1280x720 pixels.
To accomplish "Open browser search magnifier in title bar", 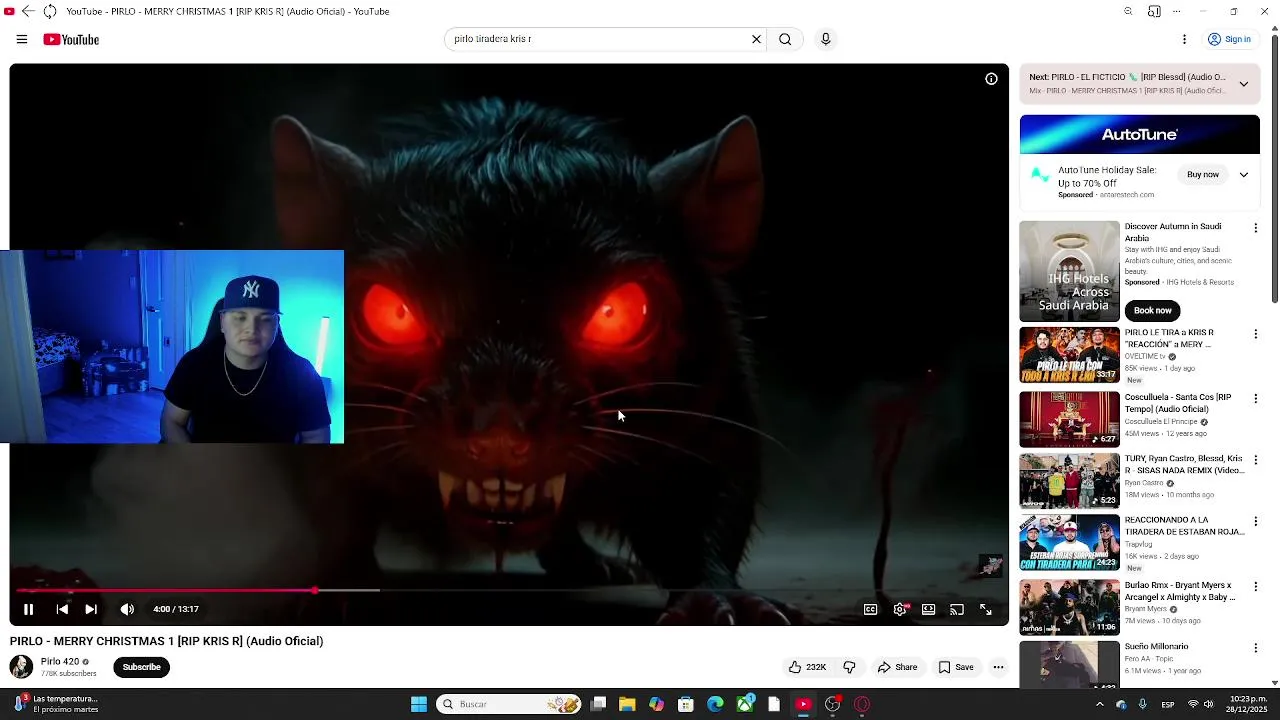I will 1128,11.
